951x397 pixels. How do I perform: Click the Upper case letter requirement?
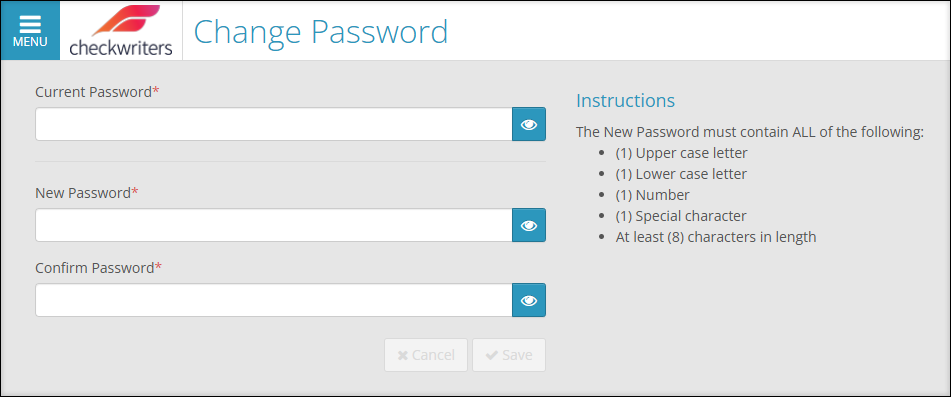coord(681,153)
